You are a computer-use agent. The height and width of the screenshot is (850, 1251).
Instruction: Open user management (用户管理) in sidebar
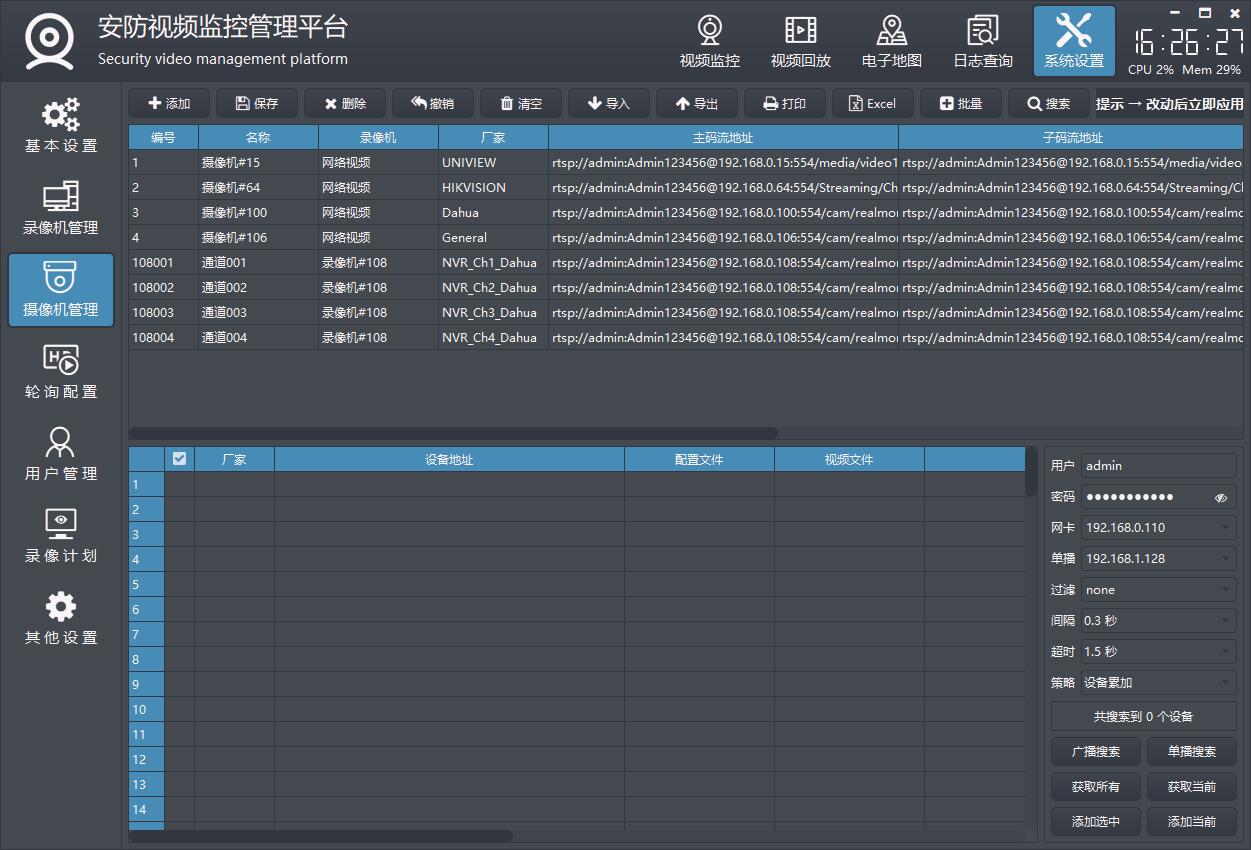point(61,454)
